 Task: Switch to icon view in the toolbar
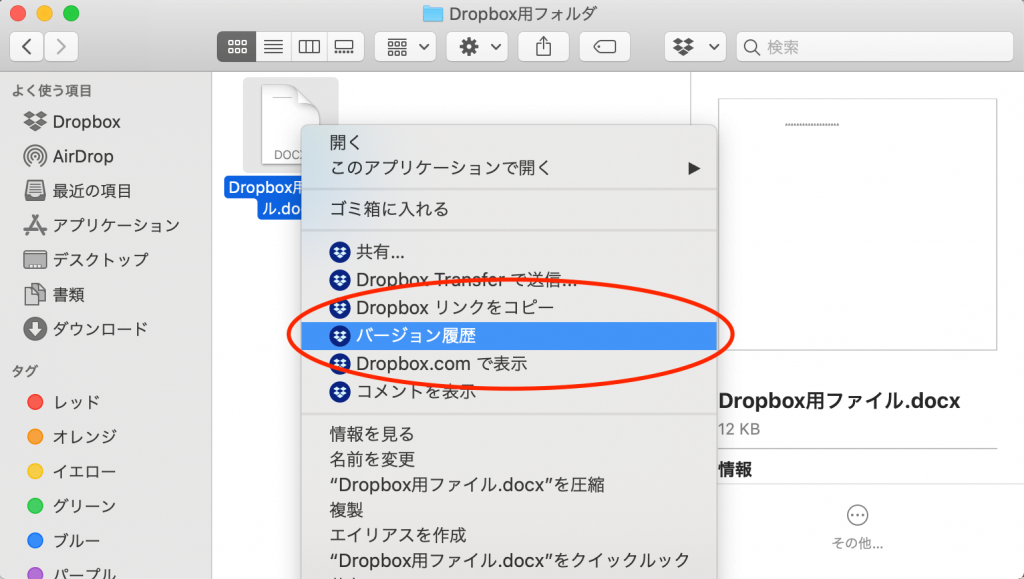pyautogui.click(x=236, y=47)
